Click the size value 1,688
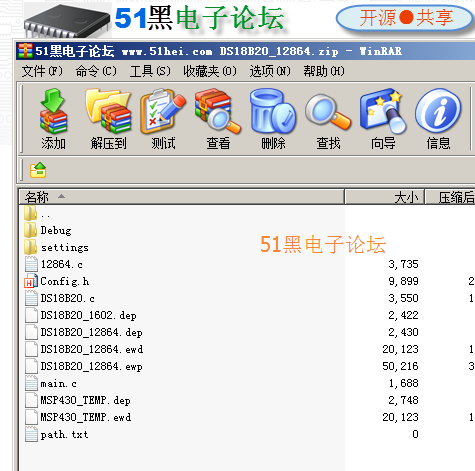Screen dimensions: 475x471 (x=403, y=383)
